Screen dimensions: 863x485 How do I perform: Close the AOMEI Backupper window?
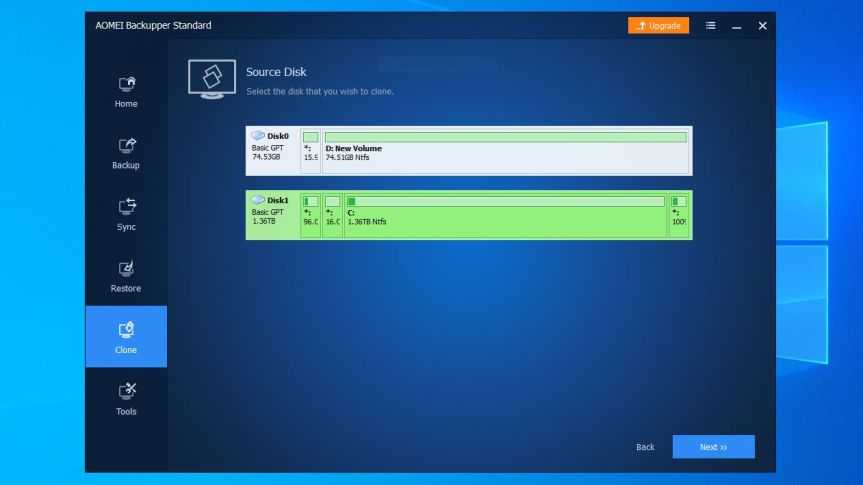coord(762,26)
